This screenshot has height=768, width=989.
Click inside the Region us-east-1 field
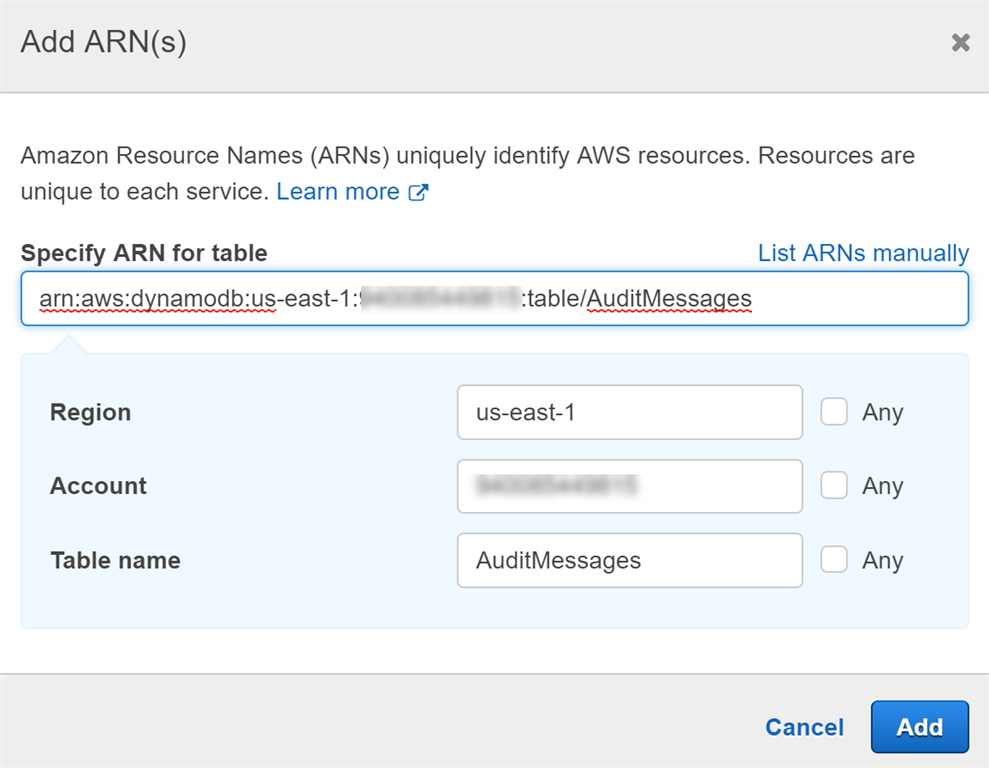click(x=629, y=411)
